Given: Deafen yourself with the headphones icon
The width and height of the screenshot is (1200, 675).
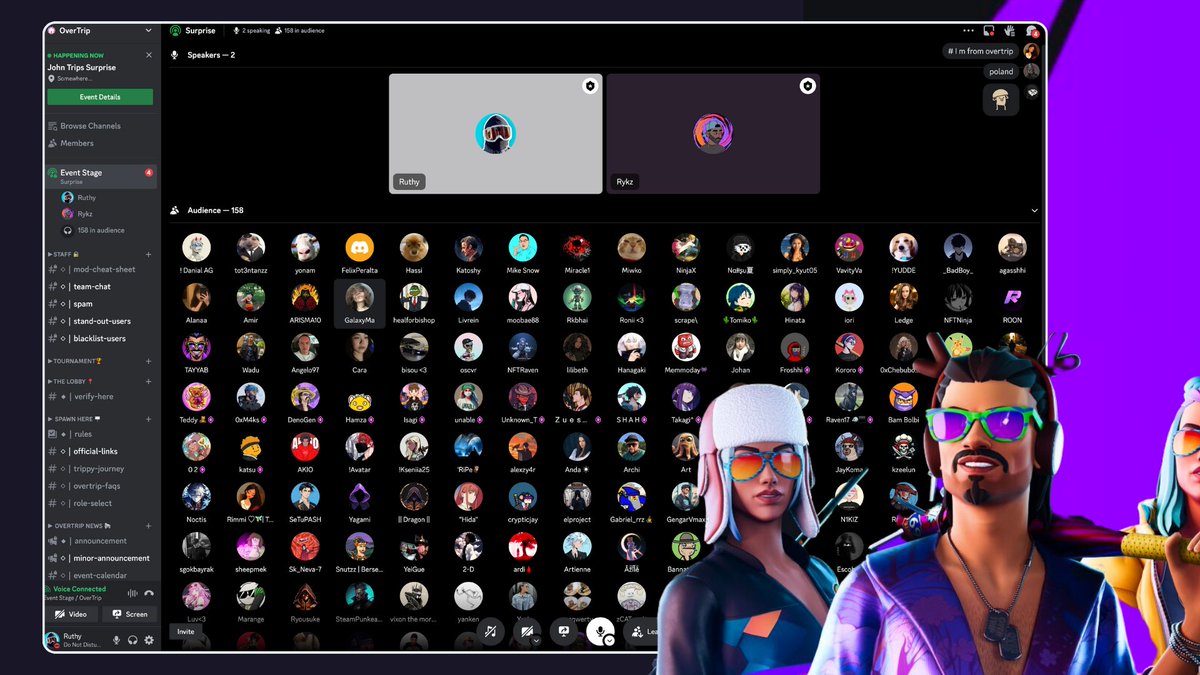Looking at the screenshot, I should click(x=132, y=640).
